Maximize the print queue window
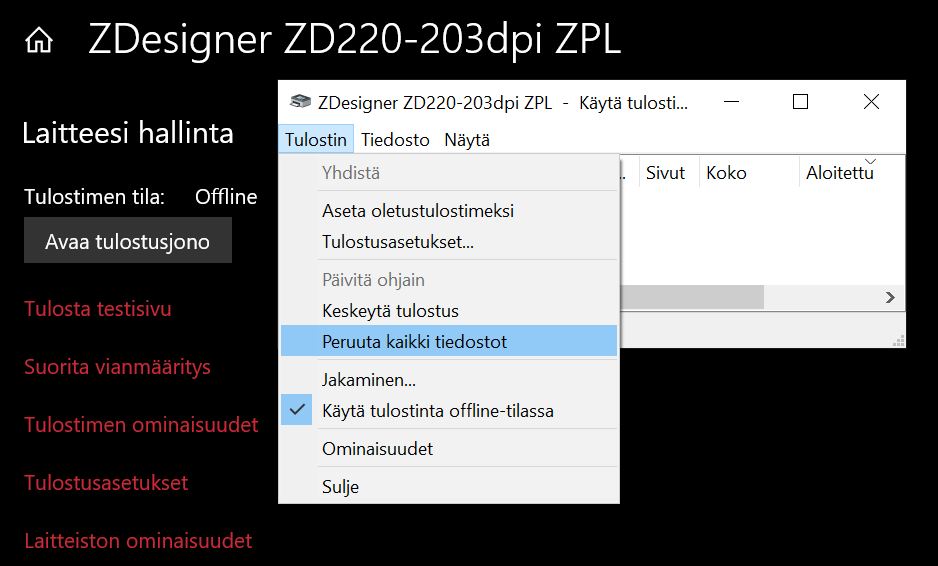Image resolution: width=938 pixels, height=566 pixels. pyautogui.click(x=800, y=102)
